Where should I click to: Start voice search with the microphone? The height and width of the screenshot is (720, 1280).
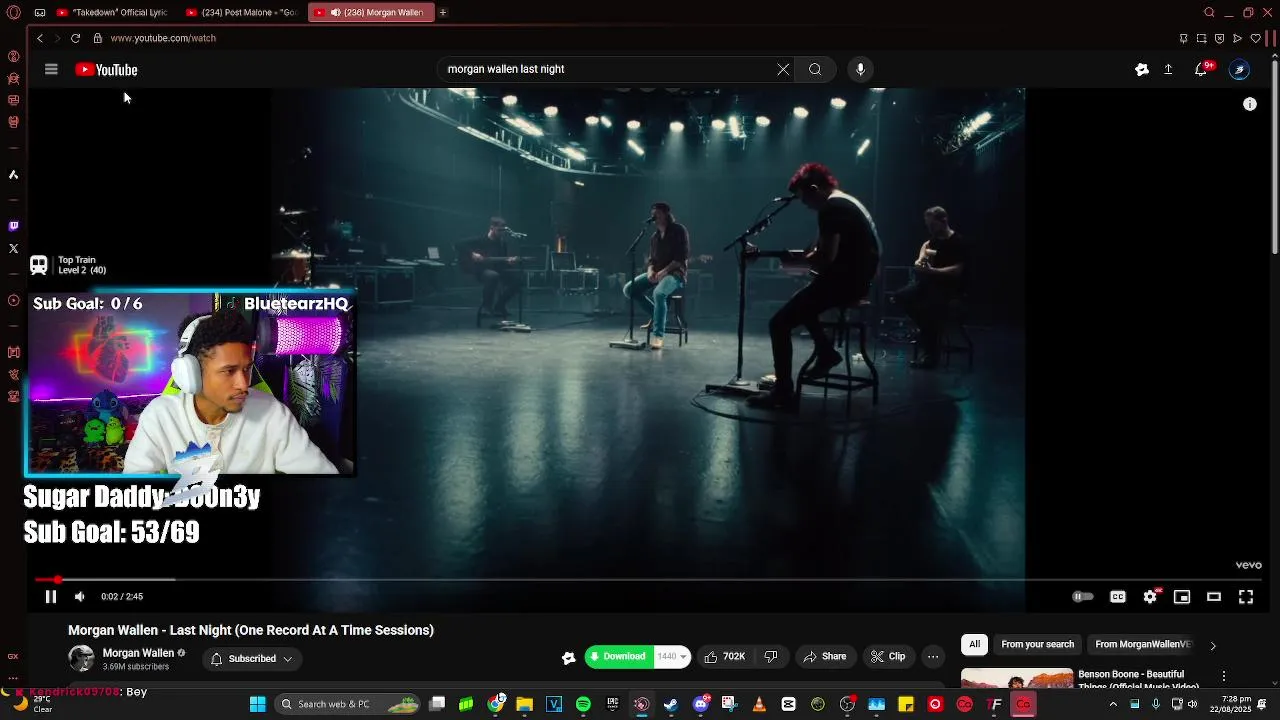click(860, 69)
